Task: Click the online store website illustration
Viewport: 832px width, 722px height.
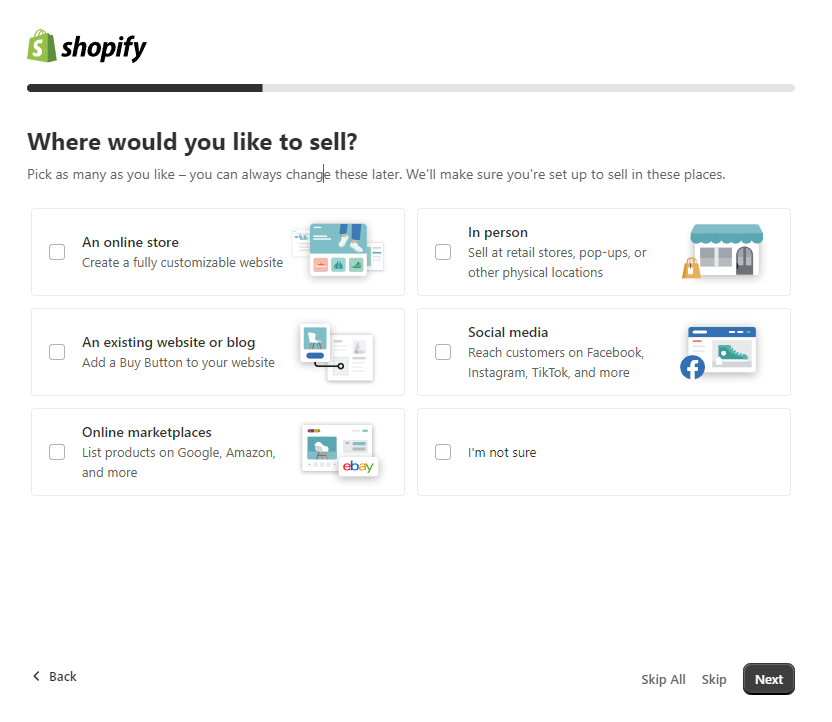Action: [338, 250]
